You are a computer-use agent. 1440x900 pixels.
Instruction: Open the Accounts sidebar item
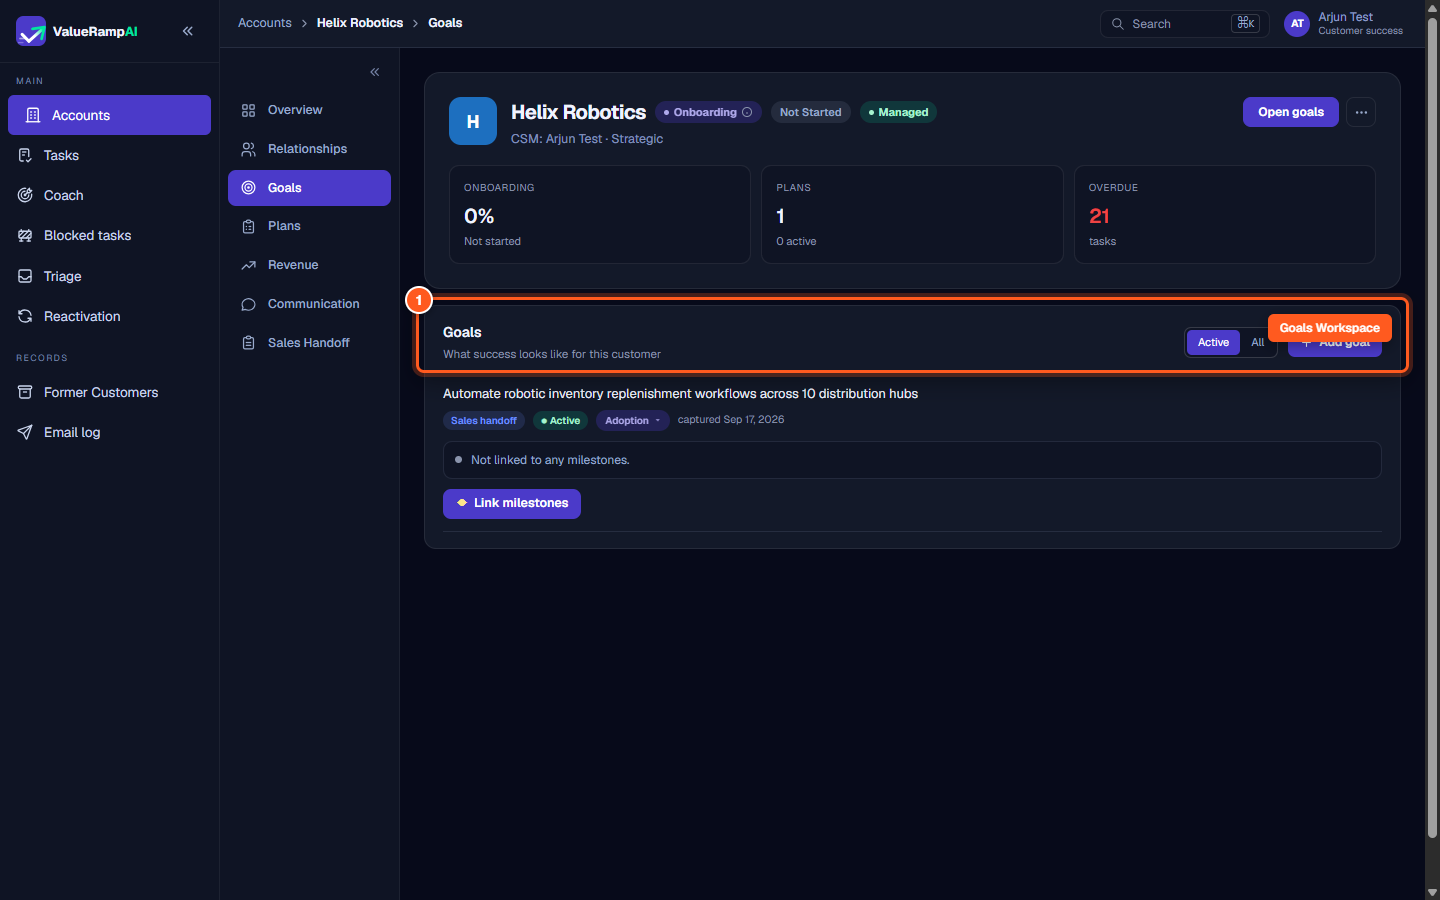coord(109,115)
